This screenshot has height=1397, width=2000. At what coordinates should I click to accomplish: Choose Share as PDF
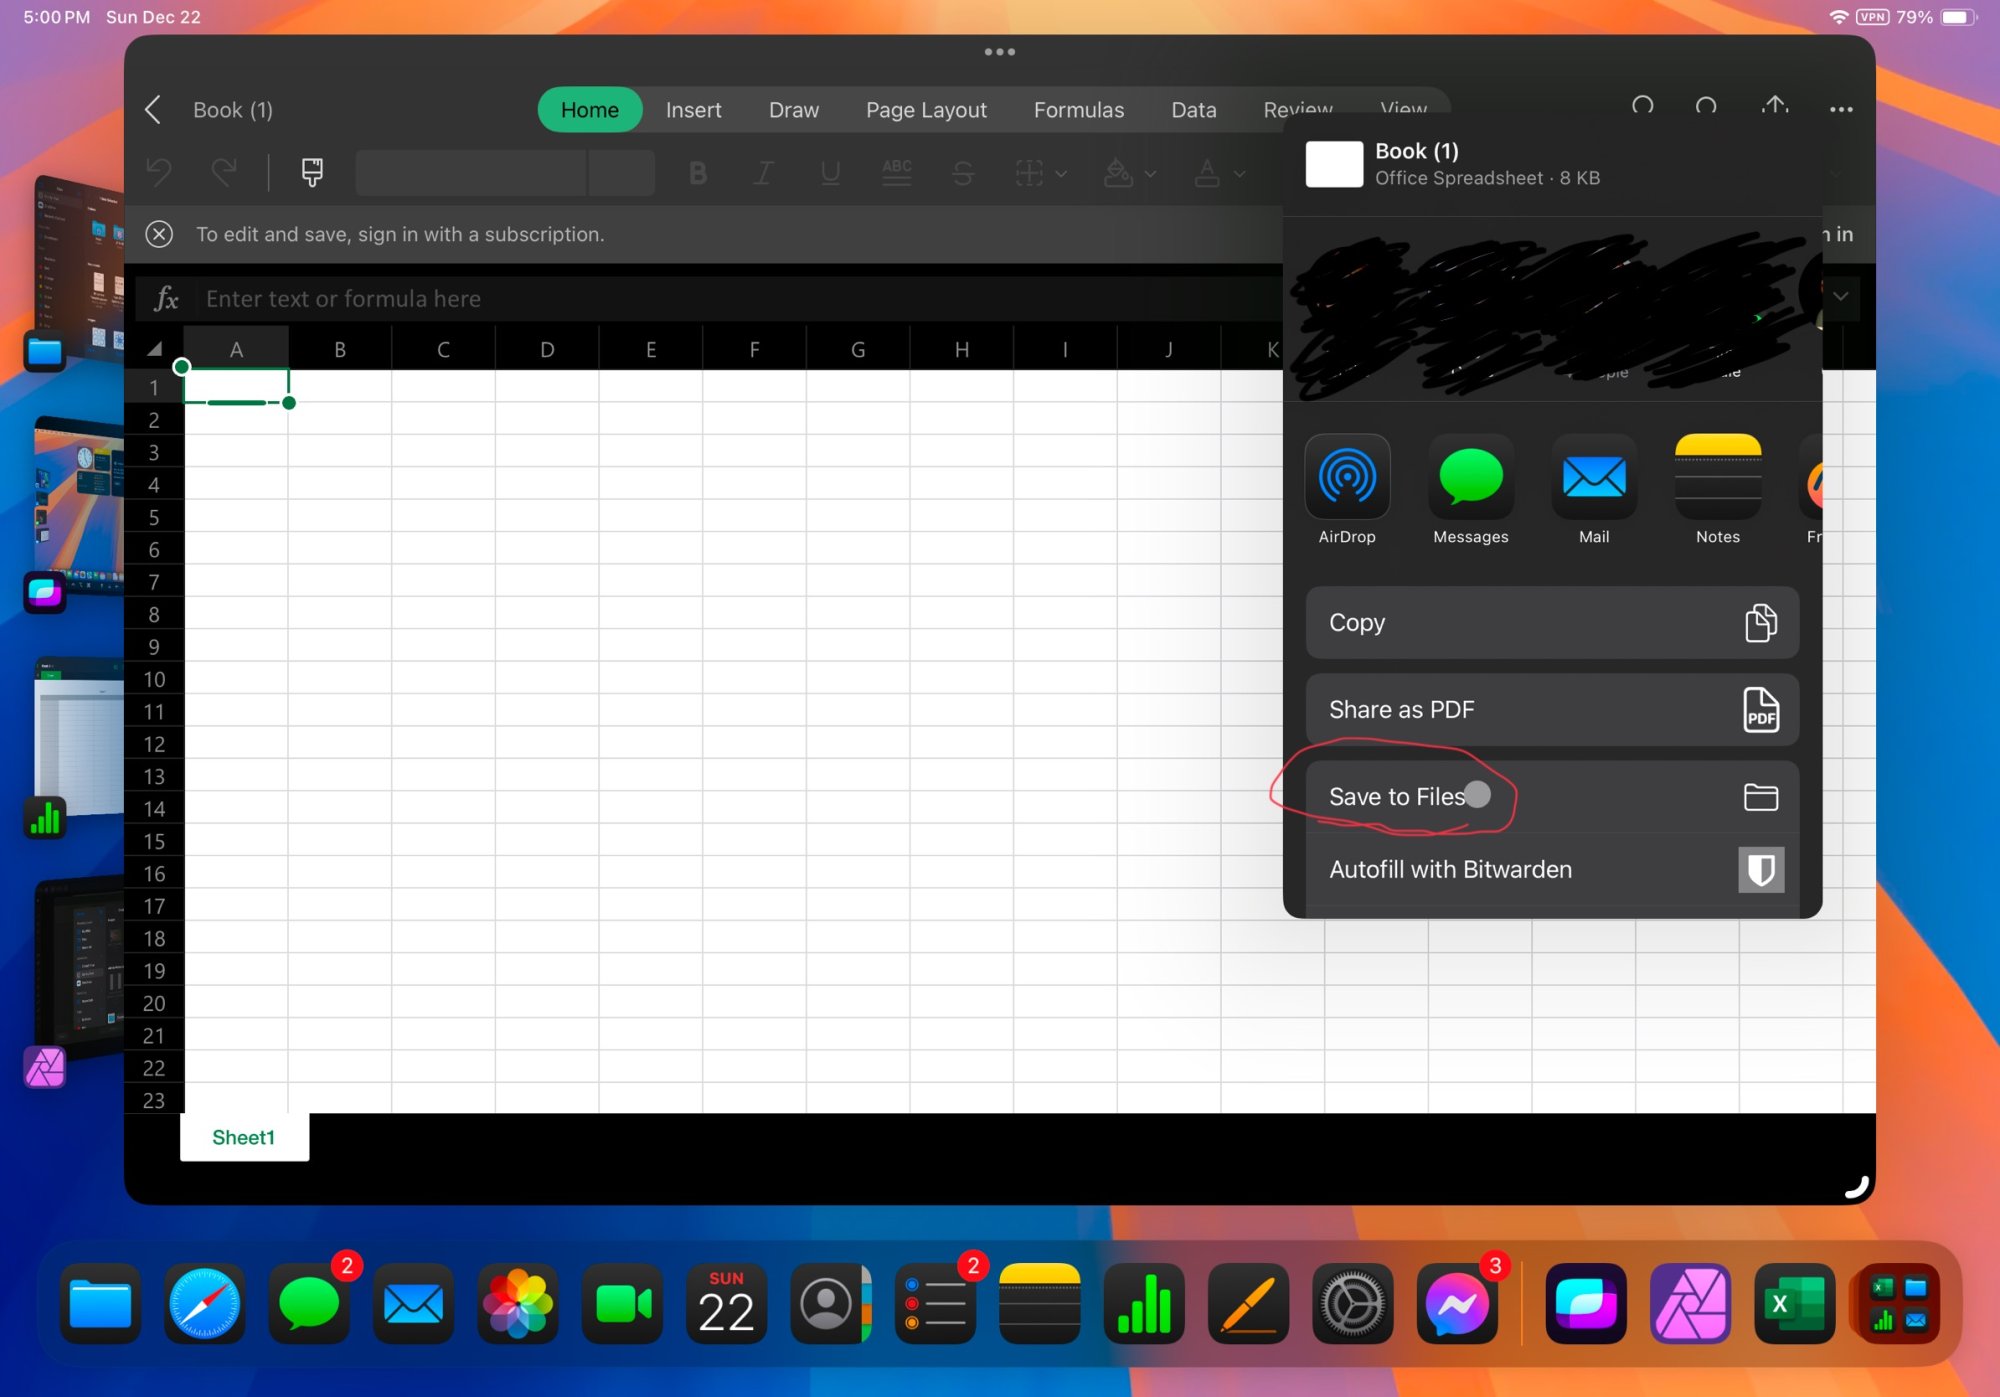[1552, 710]
